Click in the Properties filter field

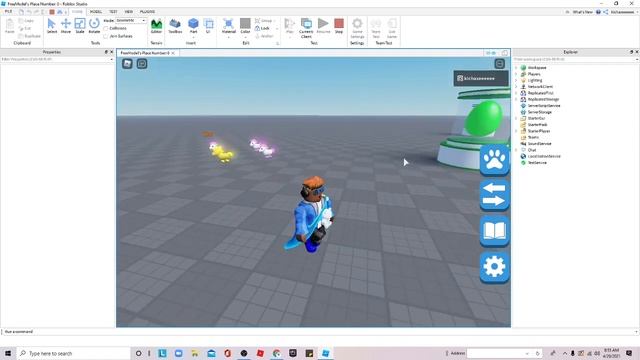click(57, 59)
